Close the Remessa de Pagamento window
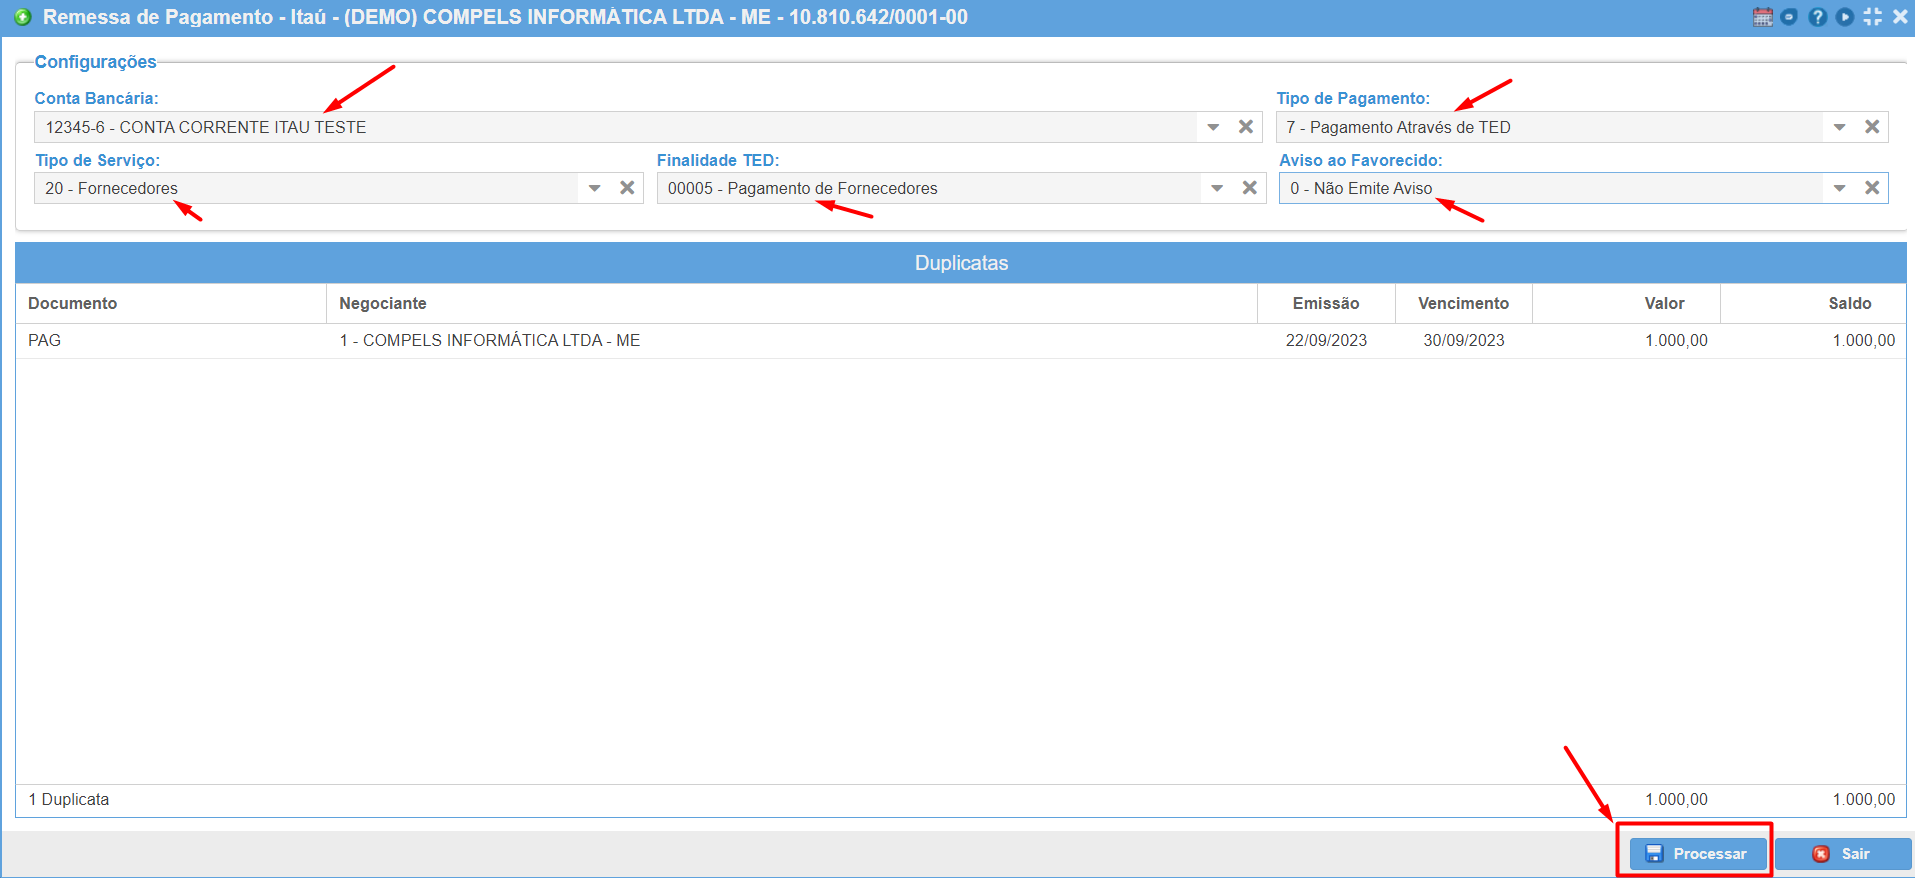The width and height of the screenshot is (1915, 878). (x=1900, y=17)
